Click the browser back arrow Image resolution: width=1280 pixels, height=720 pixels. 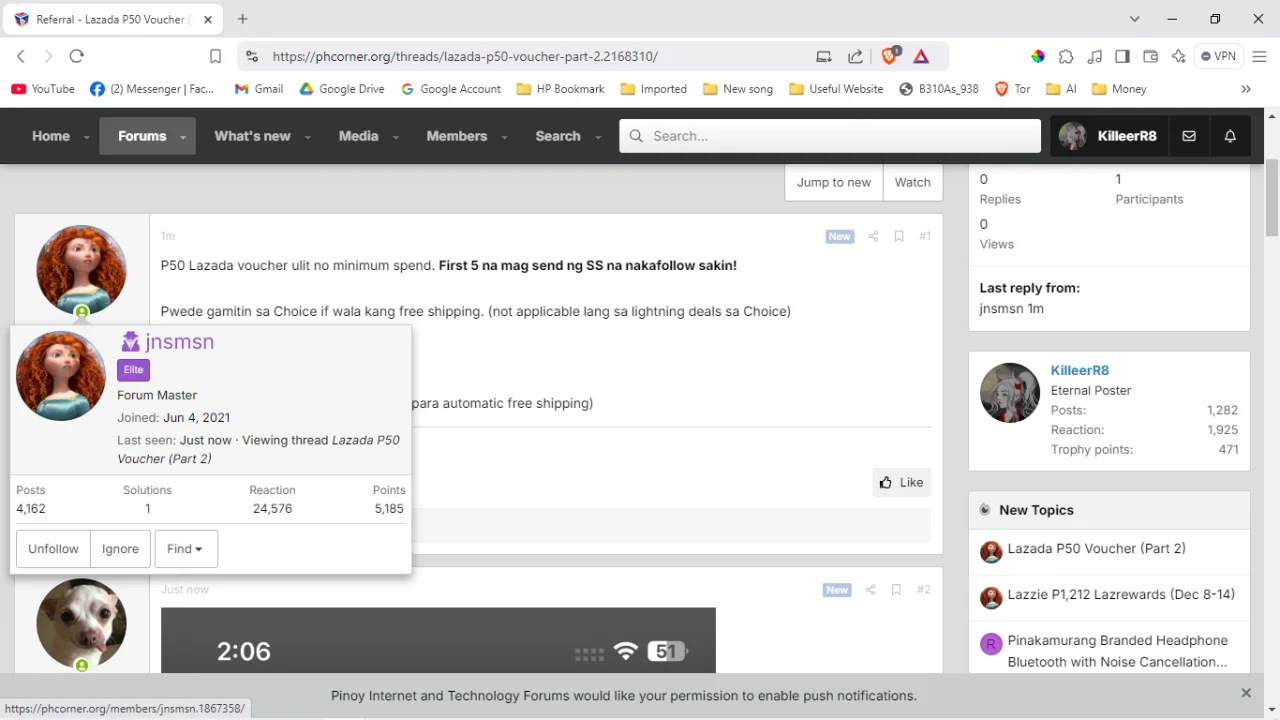tap(21, 57)
